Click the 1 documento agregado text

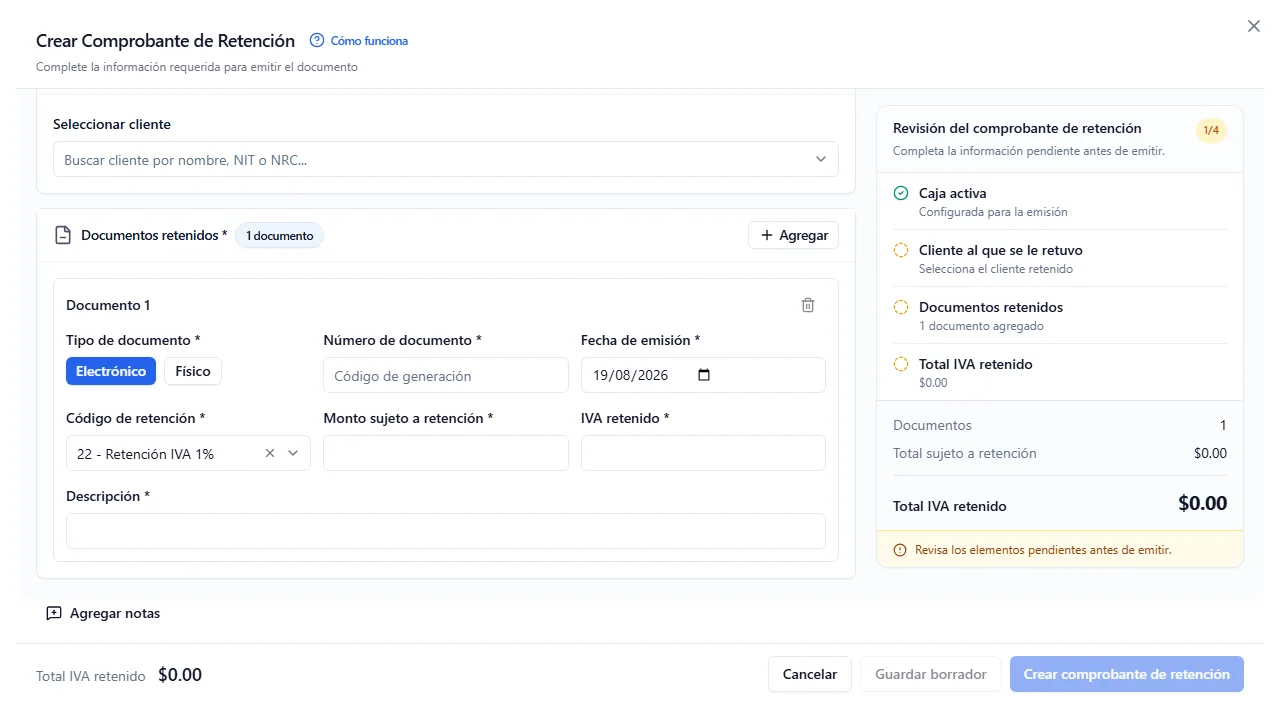[x=981, y=326]
